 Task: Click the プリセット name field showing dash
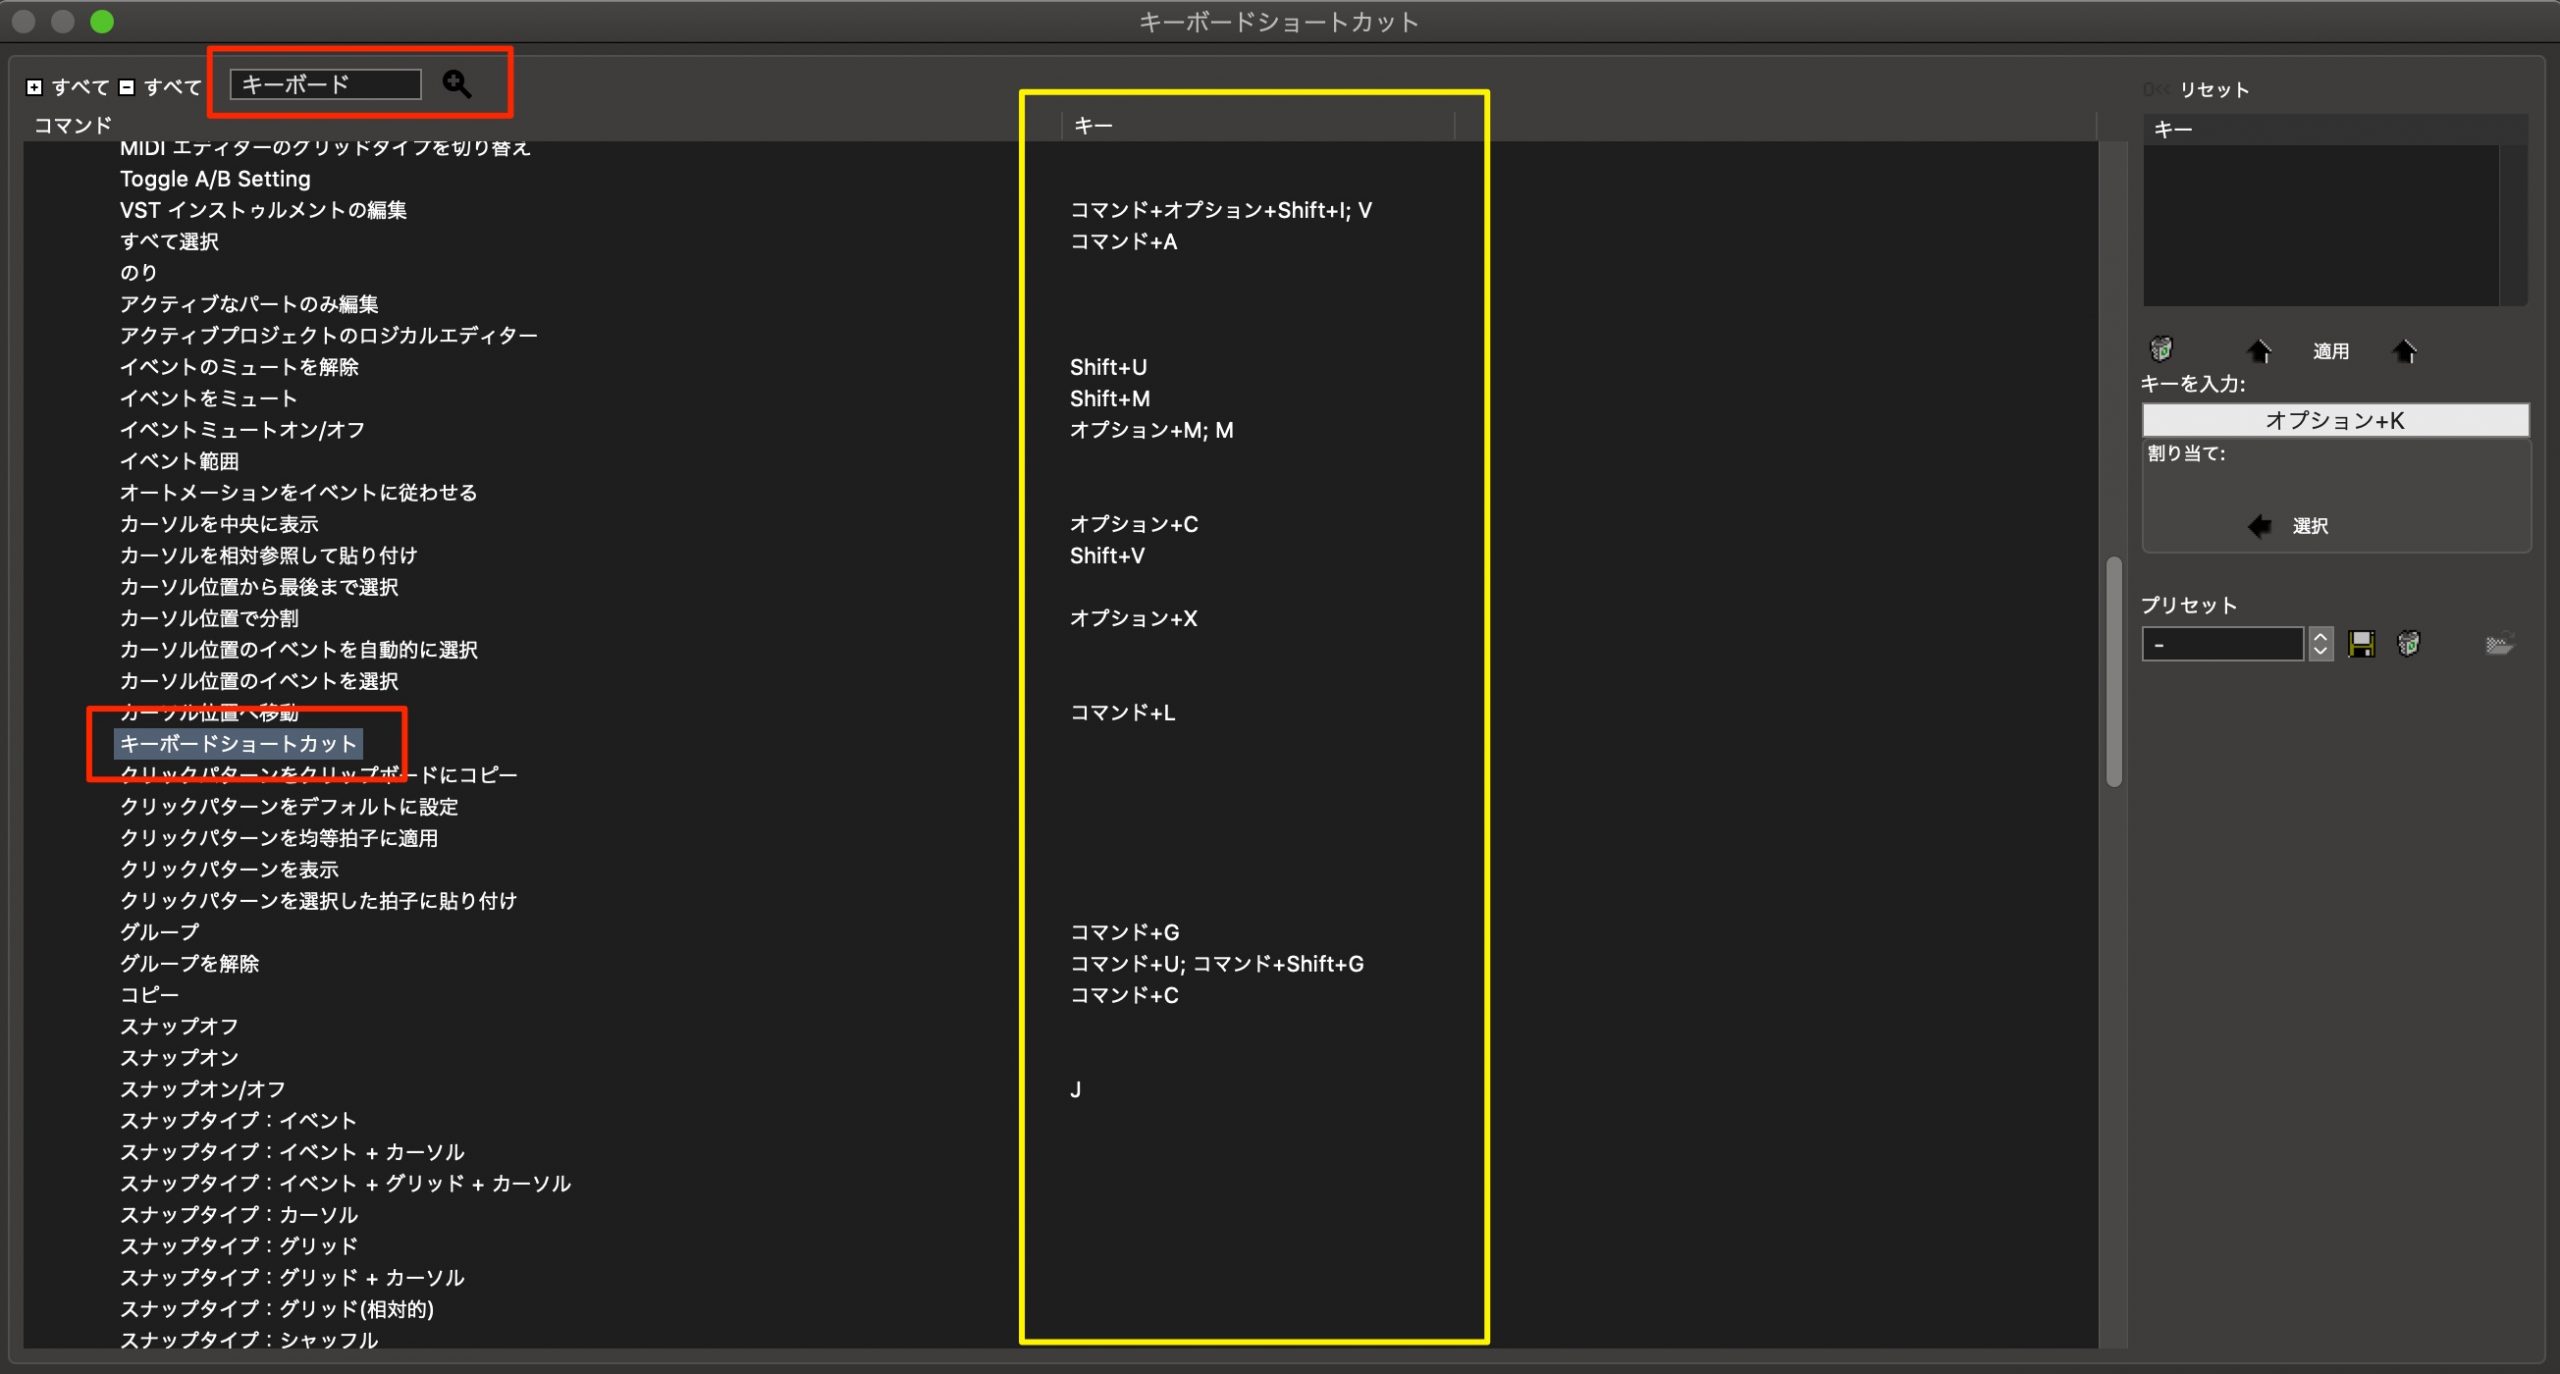tap(2222, 644)
